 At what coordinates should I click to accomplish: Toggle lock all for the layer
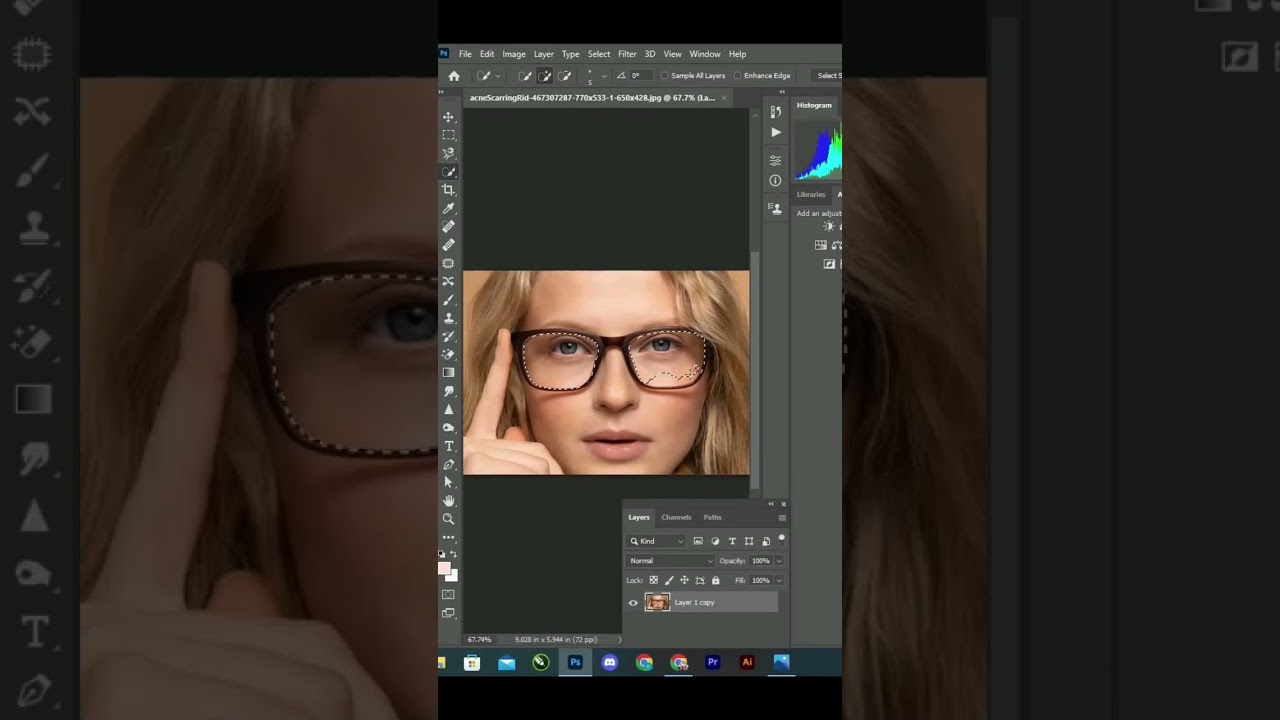click(715, 580)
